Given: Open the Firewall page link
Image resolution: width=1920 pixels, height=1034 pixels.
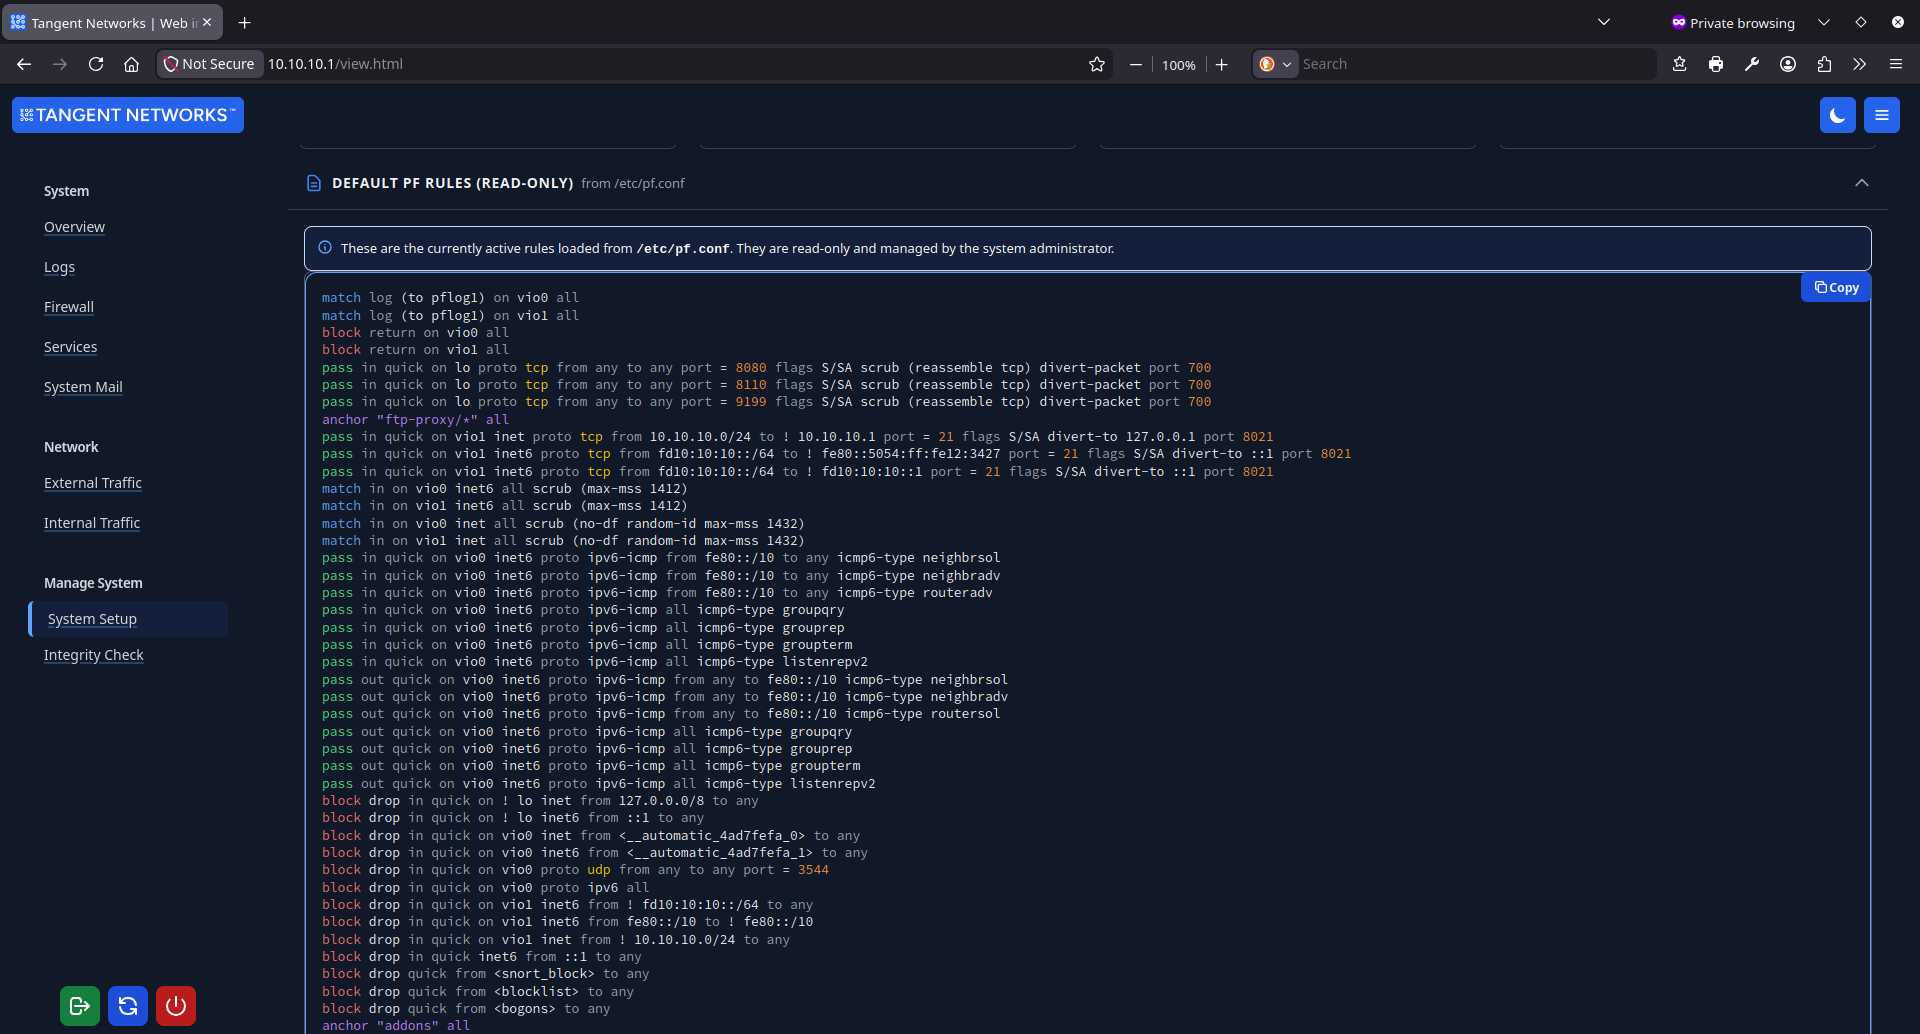Looking at the screenshot, I should click(x=68, y=306).
